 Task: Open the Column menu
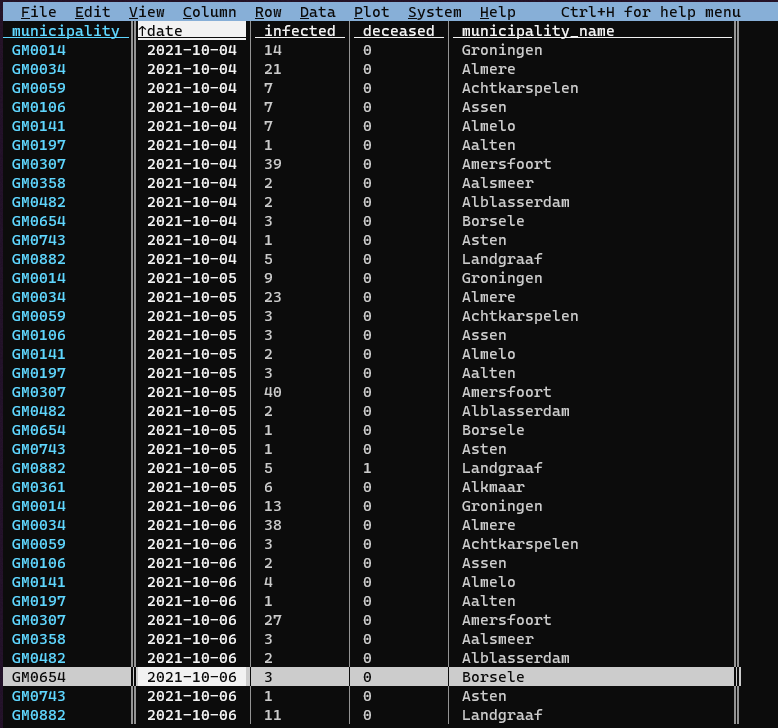point(209,12)
